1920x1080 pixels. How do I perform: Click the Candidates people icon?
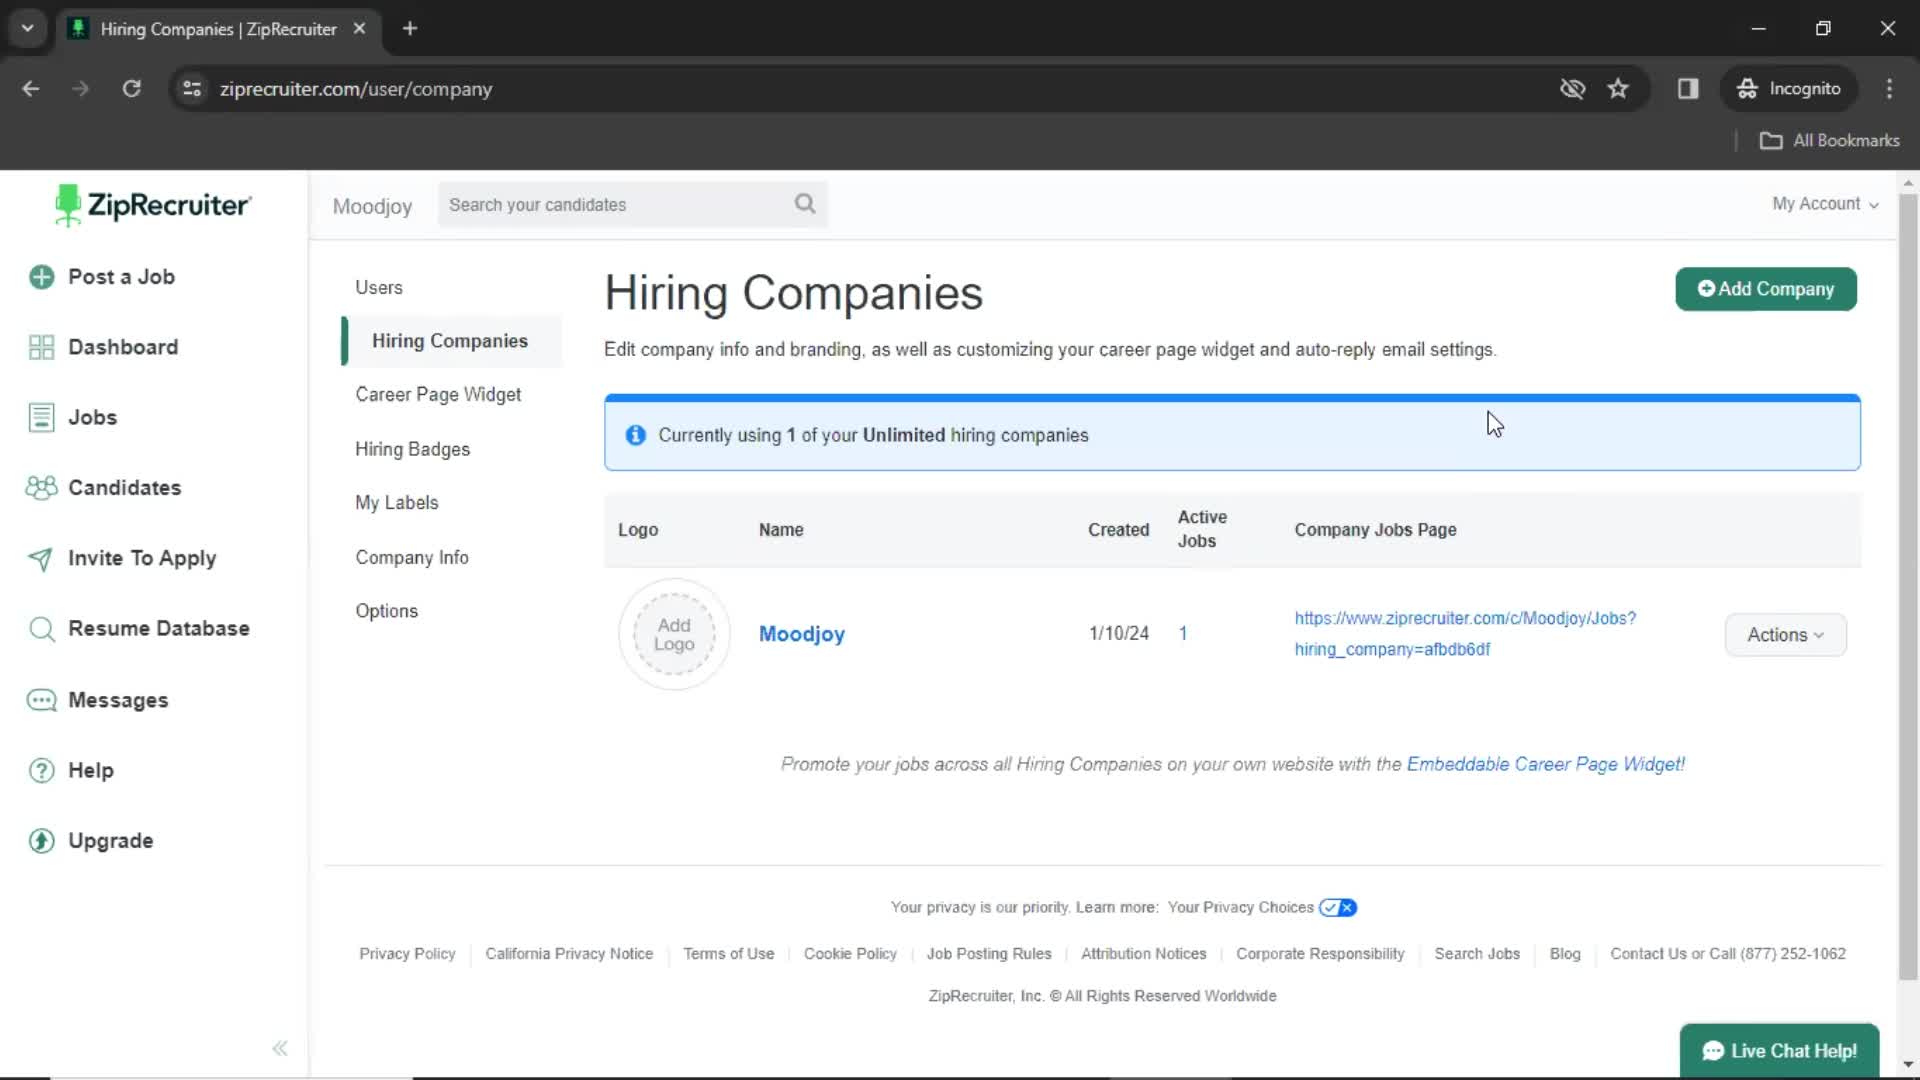(x=41, y=488)
